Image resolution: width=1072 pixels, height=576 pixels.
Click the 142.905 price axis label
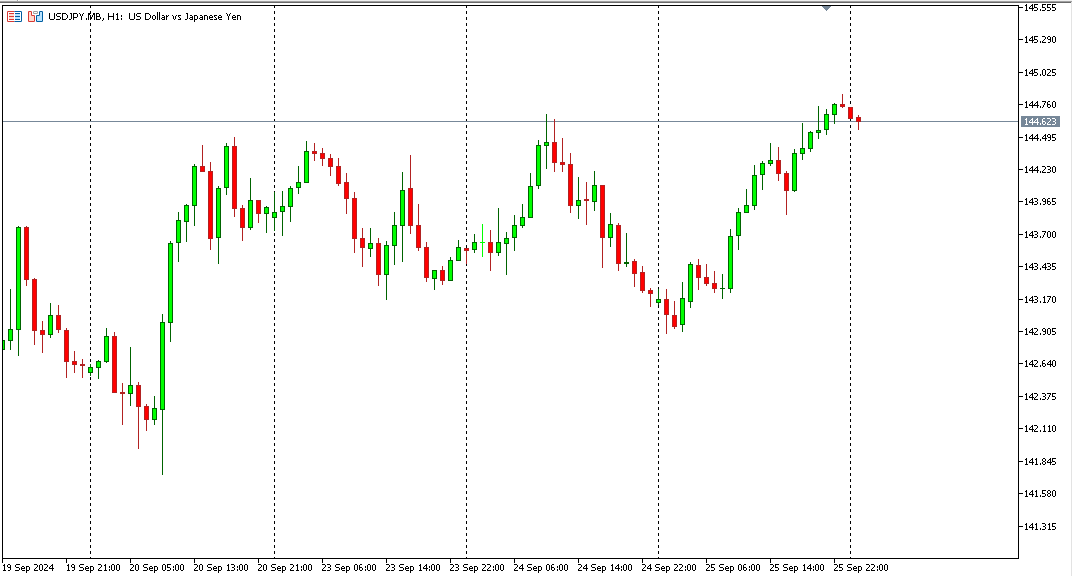pos(1040,331)
